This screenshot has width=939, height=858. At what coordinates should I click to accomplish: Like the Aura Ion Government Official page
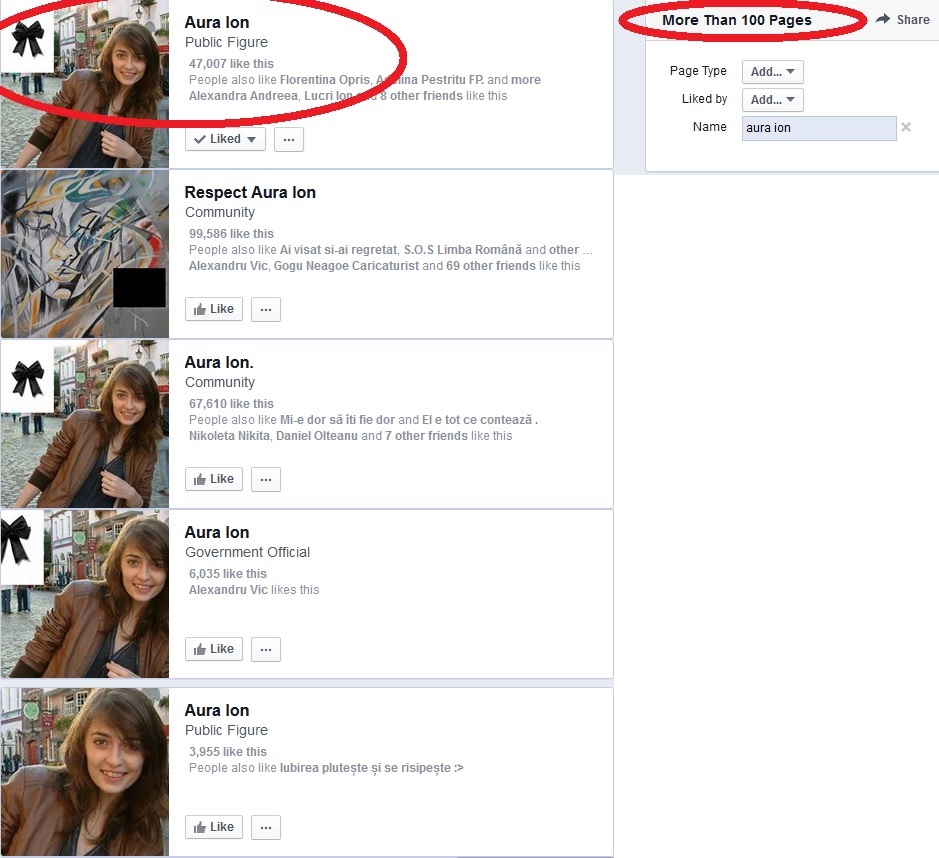(214, 650)
